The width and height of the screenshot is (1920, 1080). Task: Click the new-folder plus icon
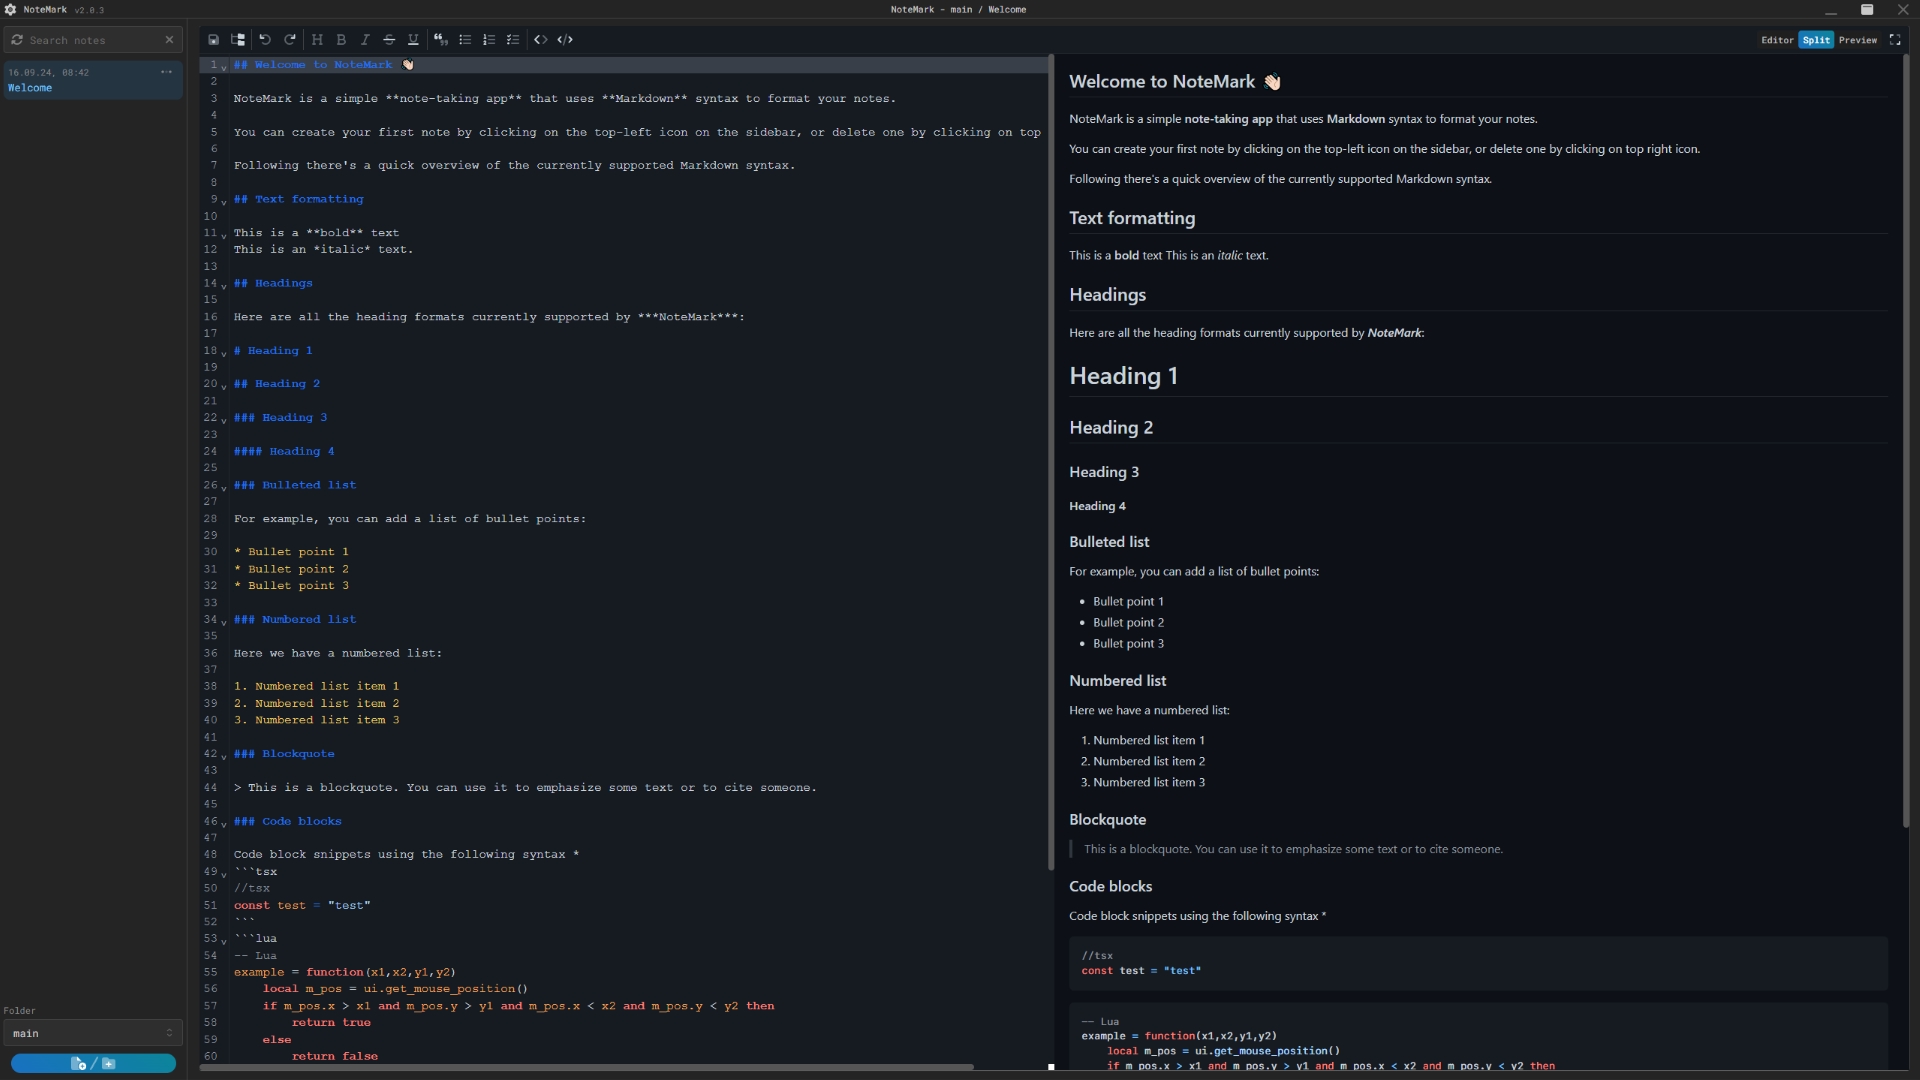[109, 1063]
